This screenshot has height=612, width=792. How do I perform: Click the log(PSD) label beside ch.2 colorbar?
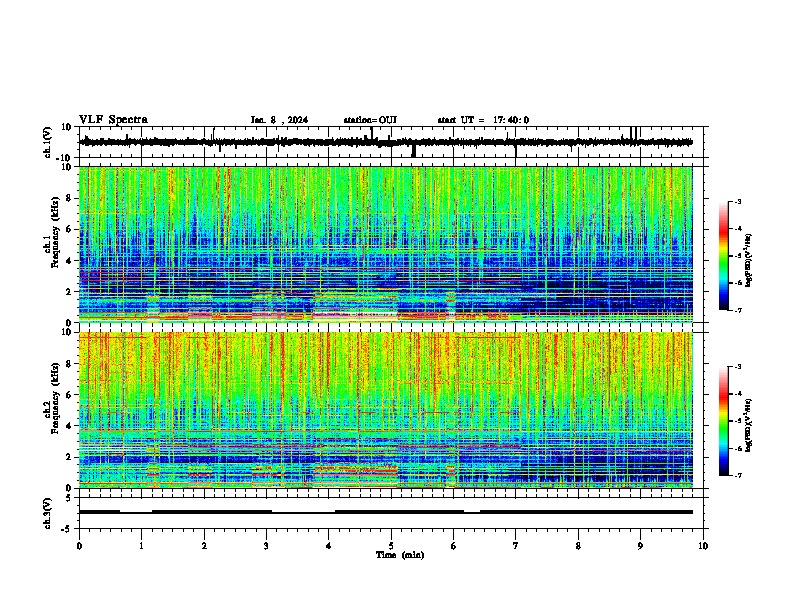(748, 425)
